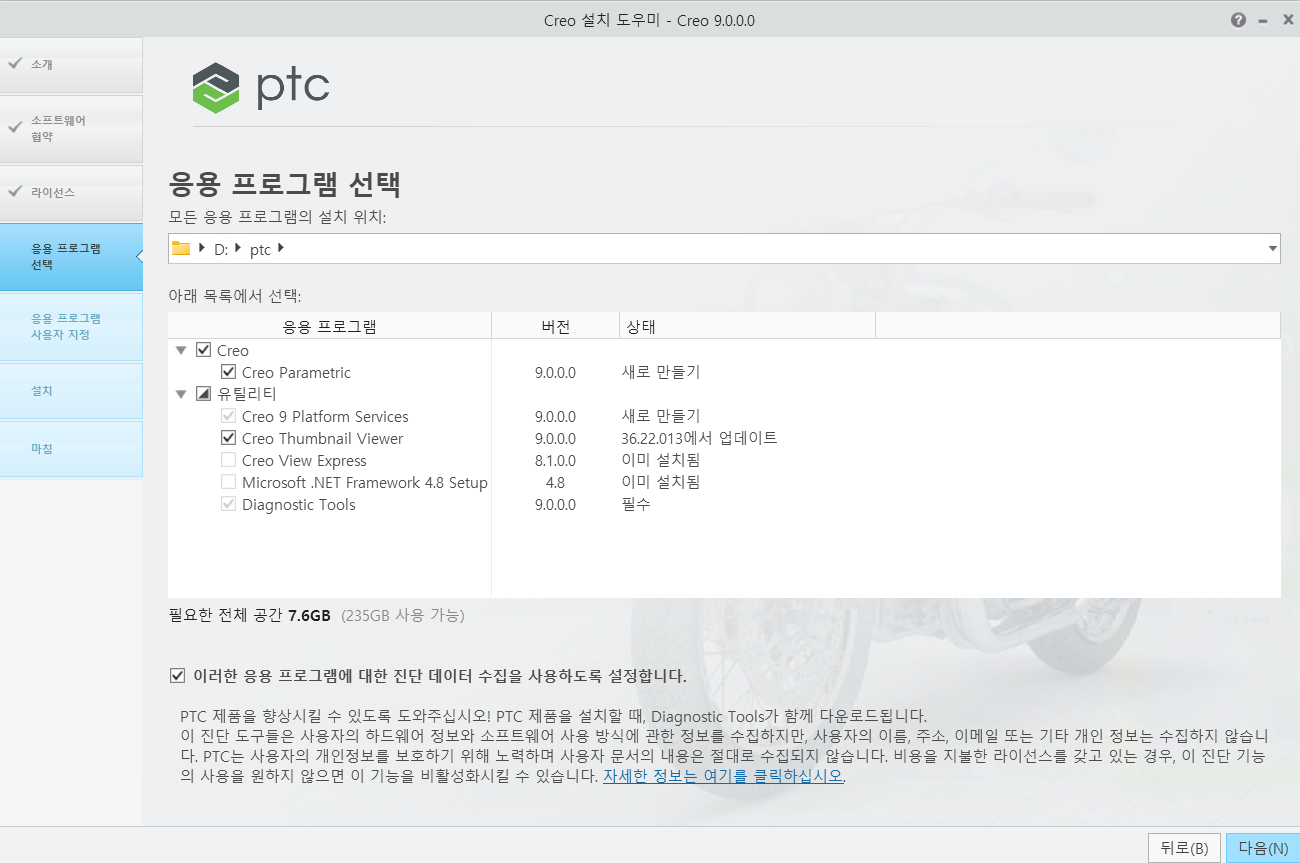Click the 8.1.0.0 version value
The width and height of the screenshot is (1300, 863).
[x=555, y=461]
